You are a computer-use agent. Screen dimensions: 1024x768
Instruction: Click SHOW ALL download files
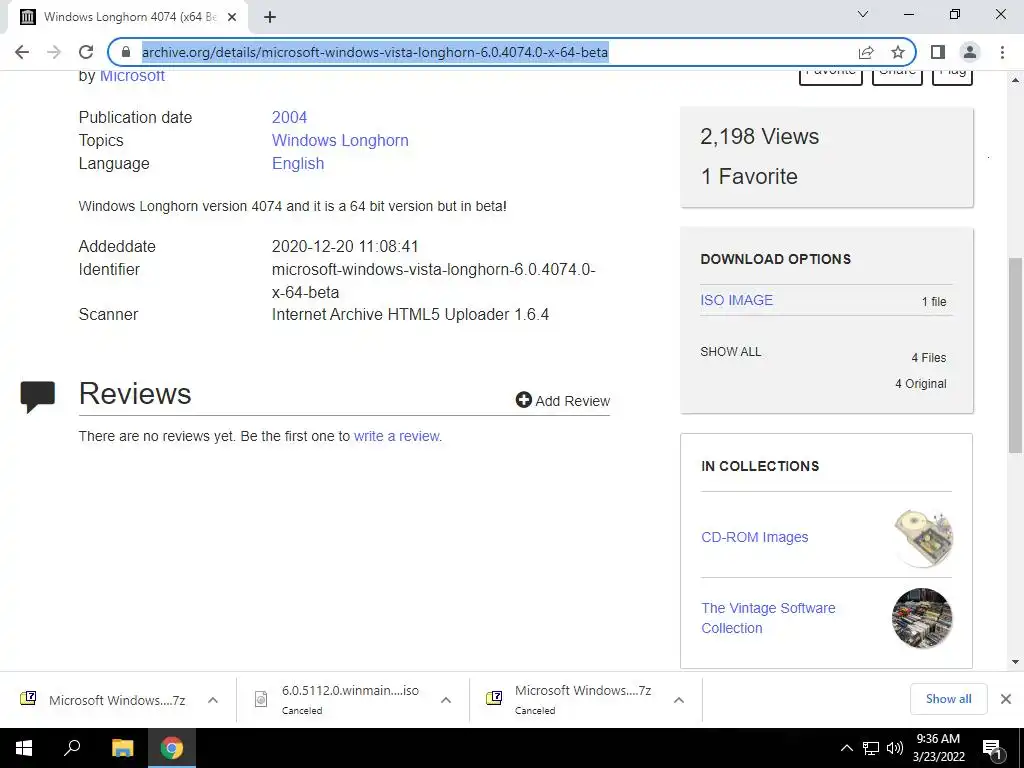pyautogui.click(x=731, y=352)
